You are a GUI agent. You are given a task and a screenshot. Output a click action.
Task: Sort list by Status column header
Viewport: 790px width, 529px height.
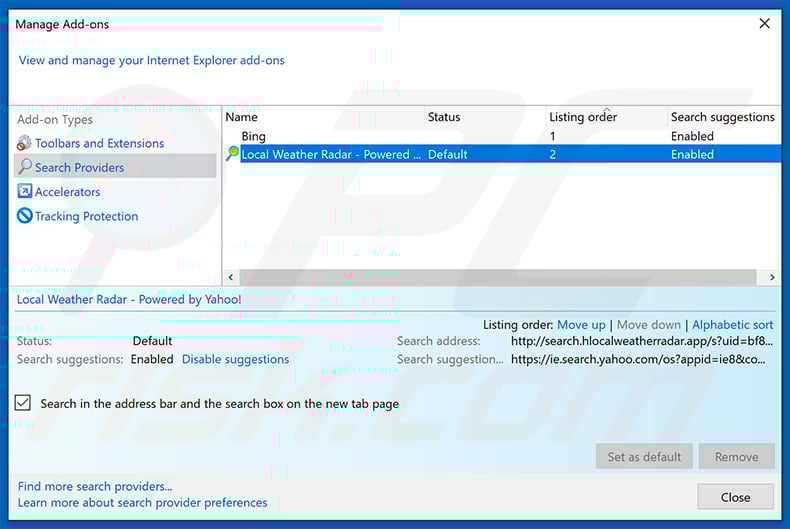[444, 117]
